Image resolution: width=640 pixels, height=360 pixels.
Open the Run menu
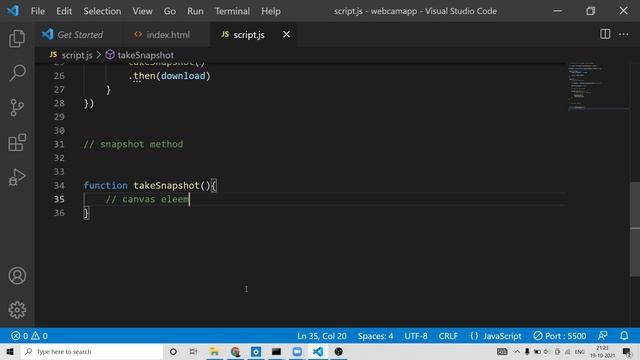[195, 11]
